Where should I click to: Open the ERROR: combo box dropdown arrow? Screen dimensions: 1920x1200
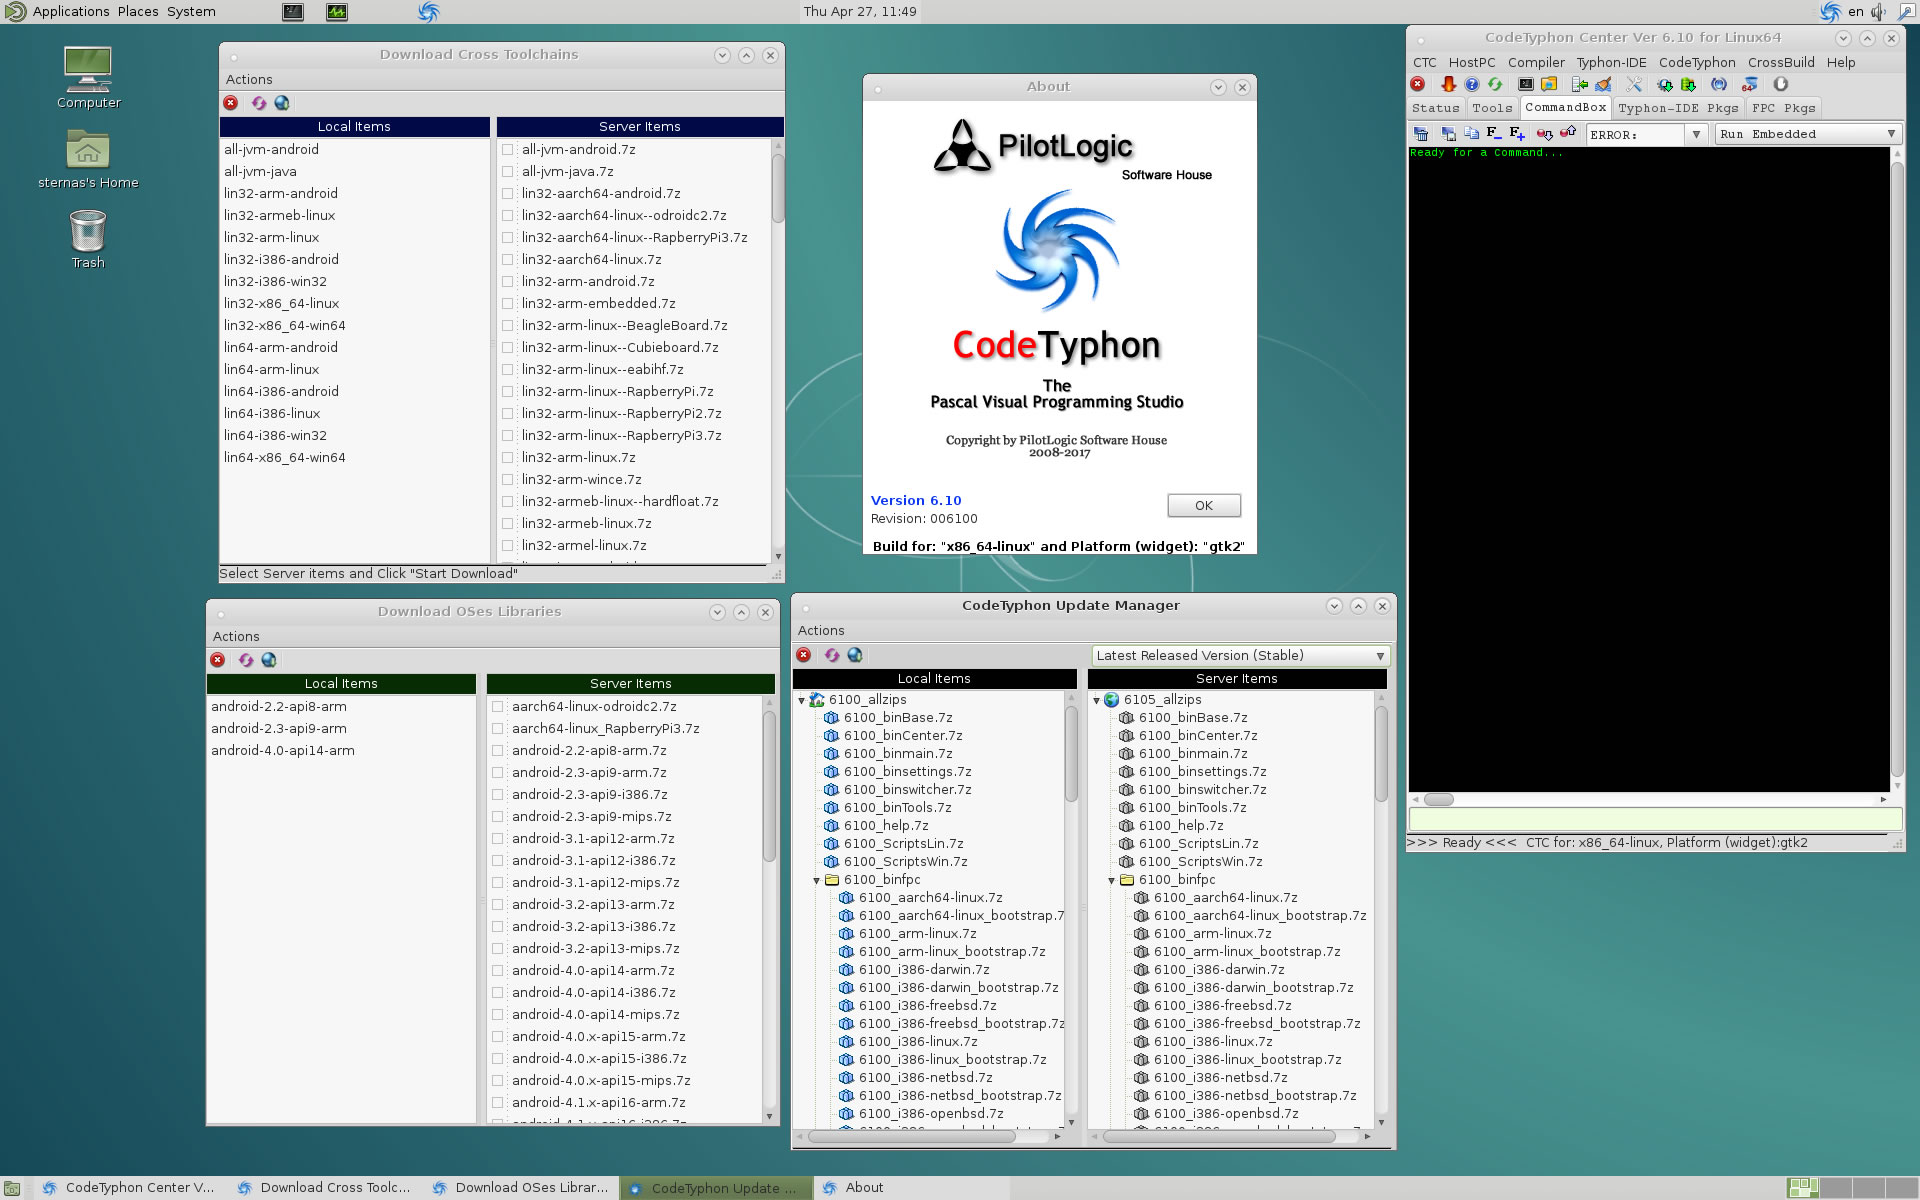pyautogui.click(x=1696, y=134)
